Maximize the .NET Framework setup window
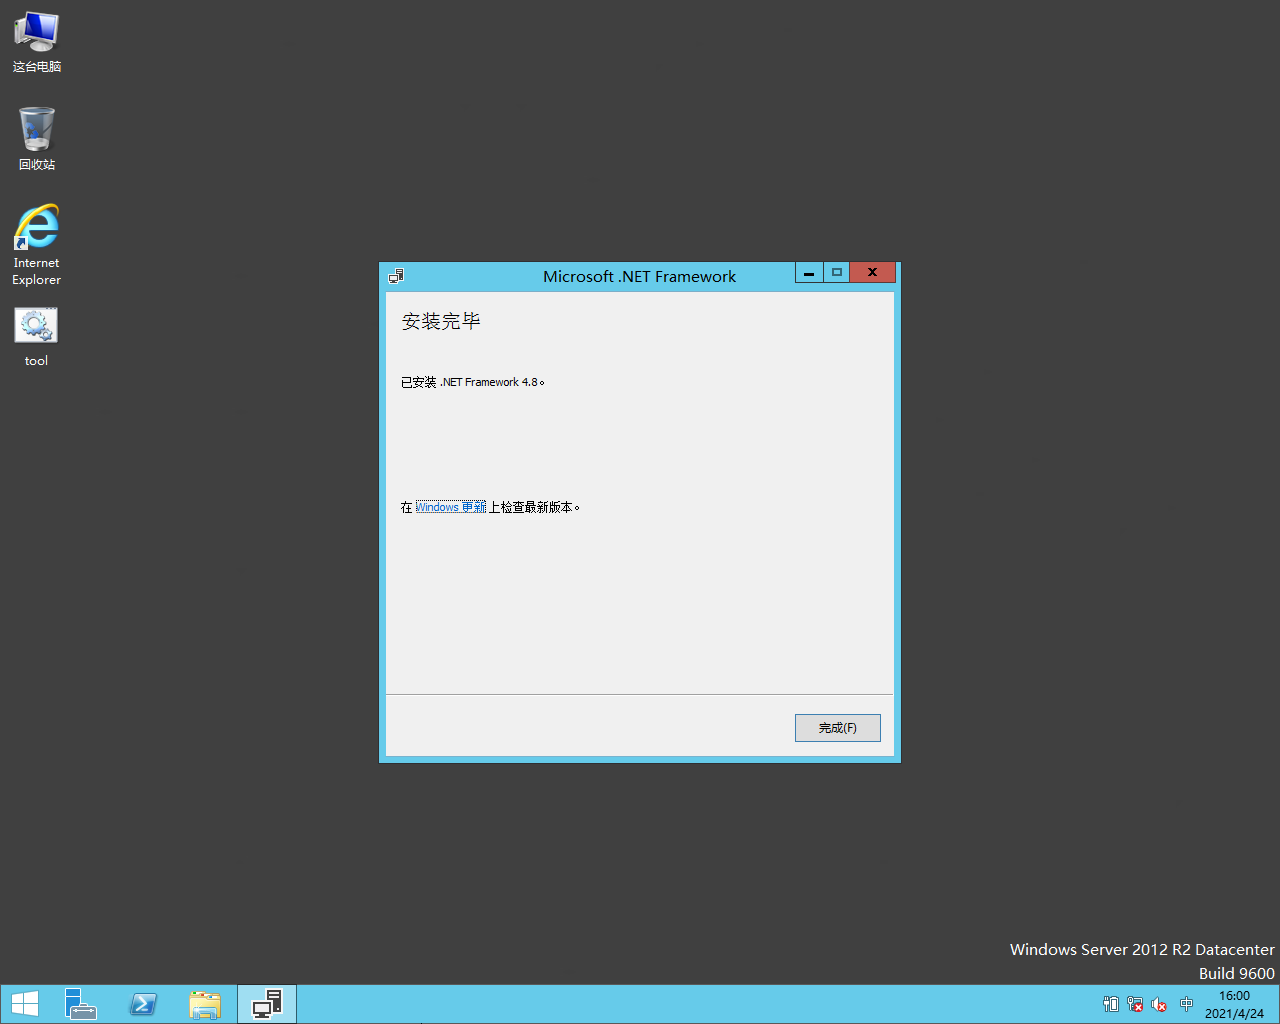Image resolution: width=1280 pixels, height=1024 pixels. click(837, 273)
